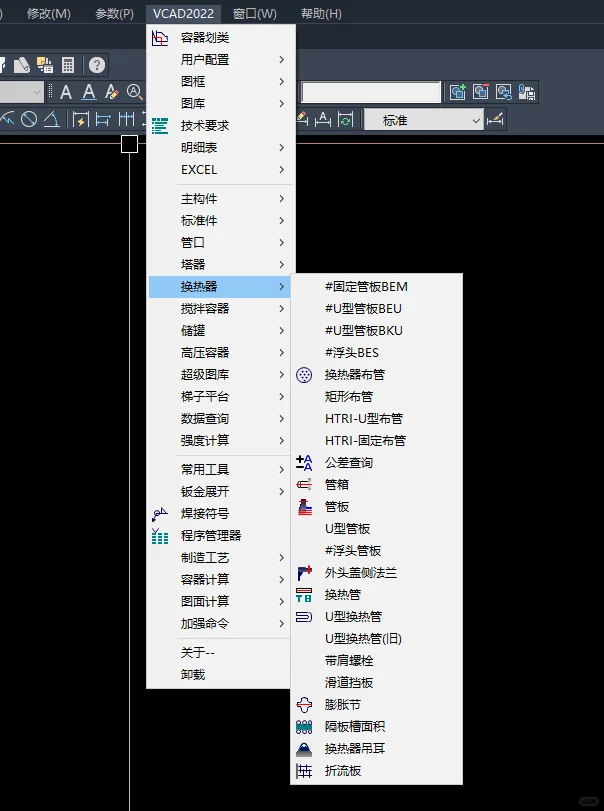
Task: Open the 标准 dimension style dropdown
Action: [424, 120]
